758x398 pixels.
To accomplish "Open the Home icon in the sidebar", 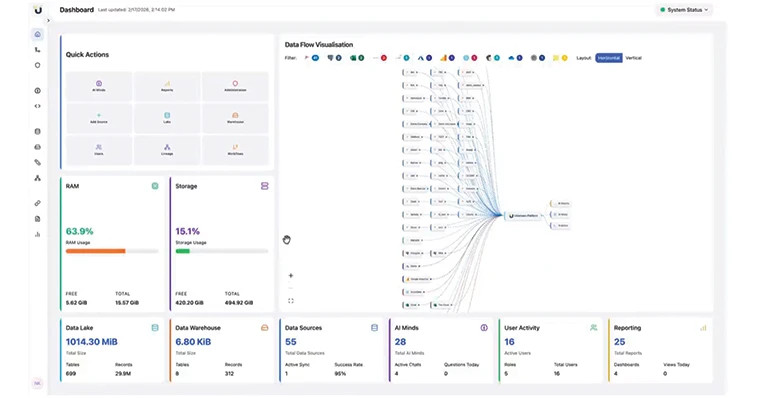I will [x=38, y=34].
